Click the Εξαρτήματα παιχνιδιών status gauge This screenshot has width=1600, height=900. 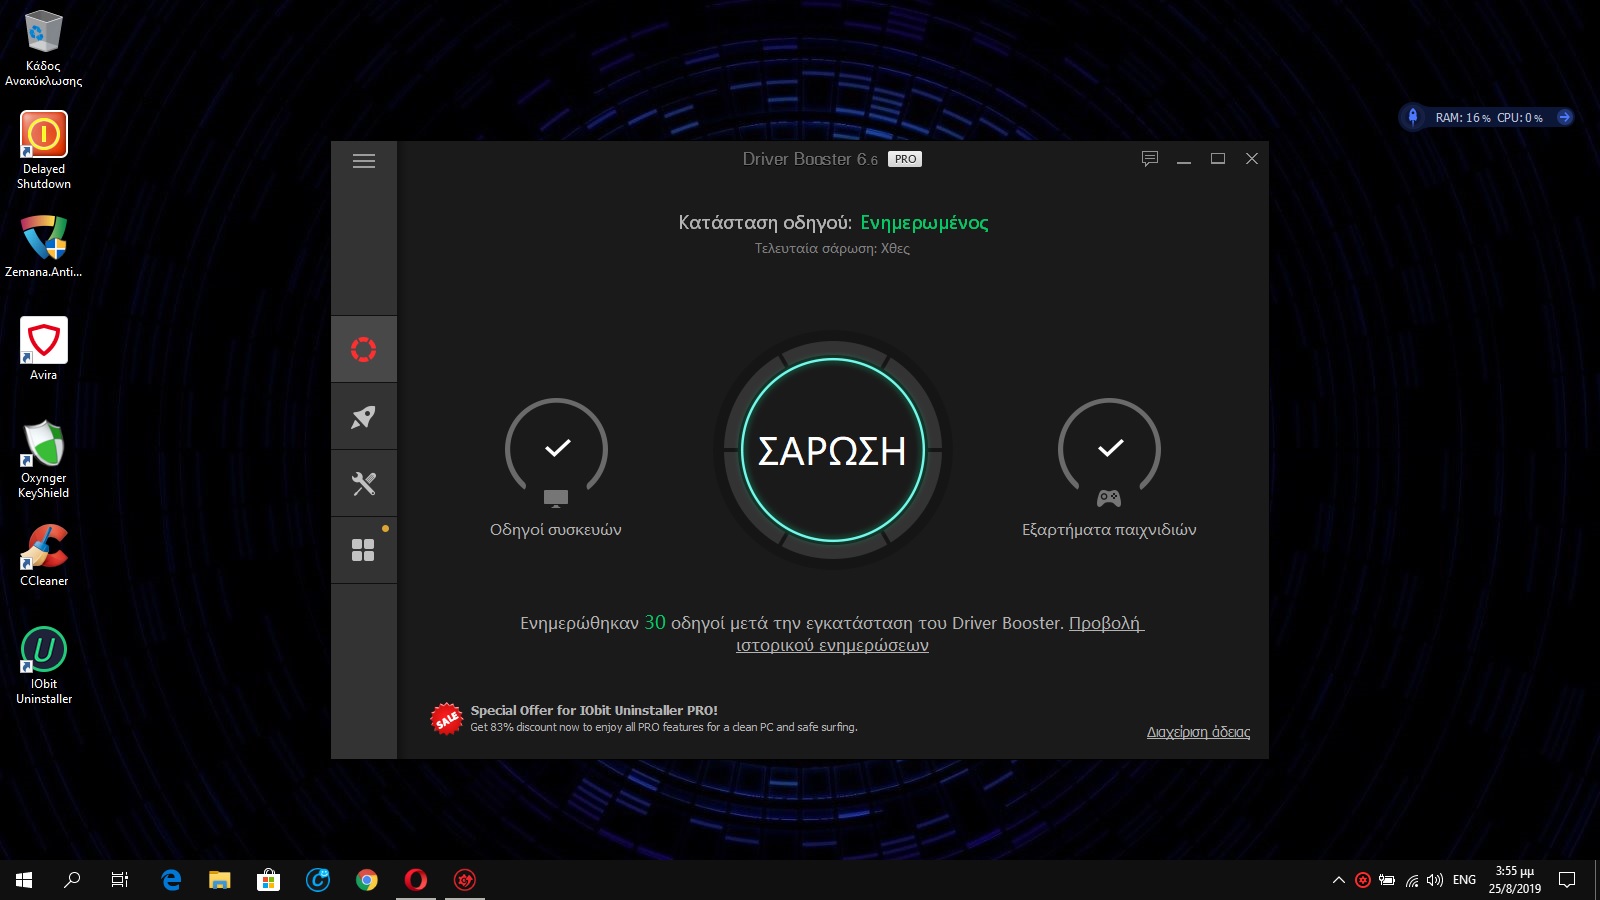point(1109,450)
